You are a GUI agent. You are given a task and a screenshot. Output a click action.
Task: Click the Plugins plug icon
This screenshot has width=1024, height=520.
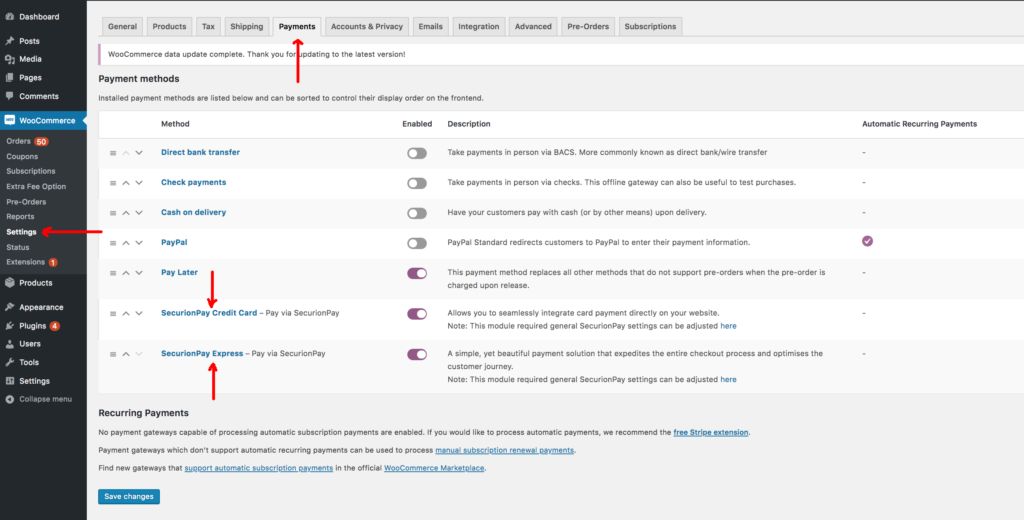pos(10,326)
